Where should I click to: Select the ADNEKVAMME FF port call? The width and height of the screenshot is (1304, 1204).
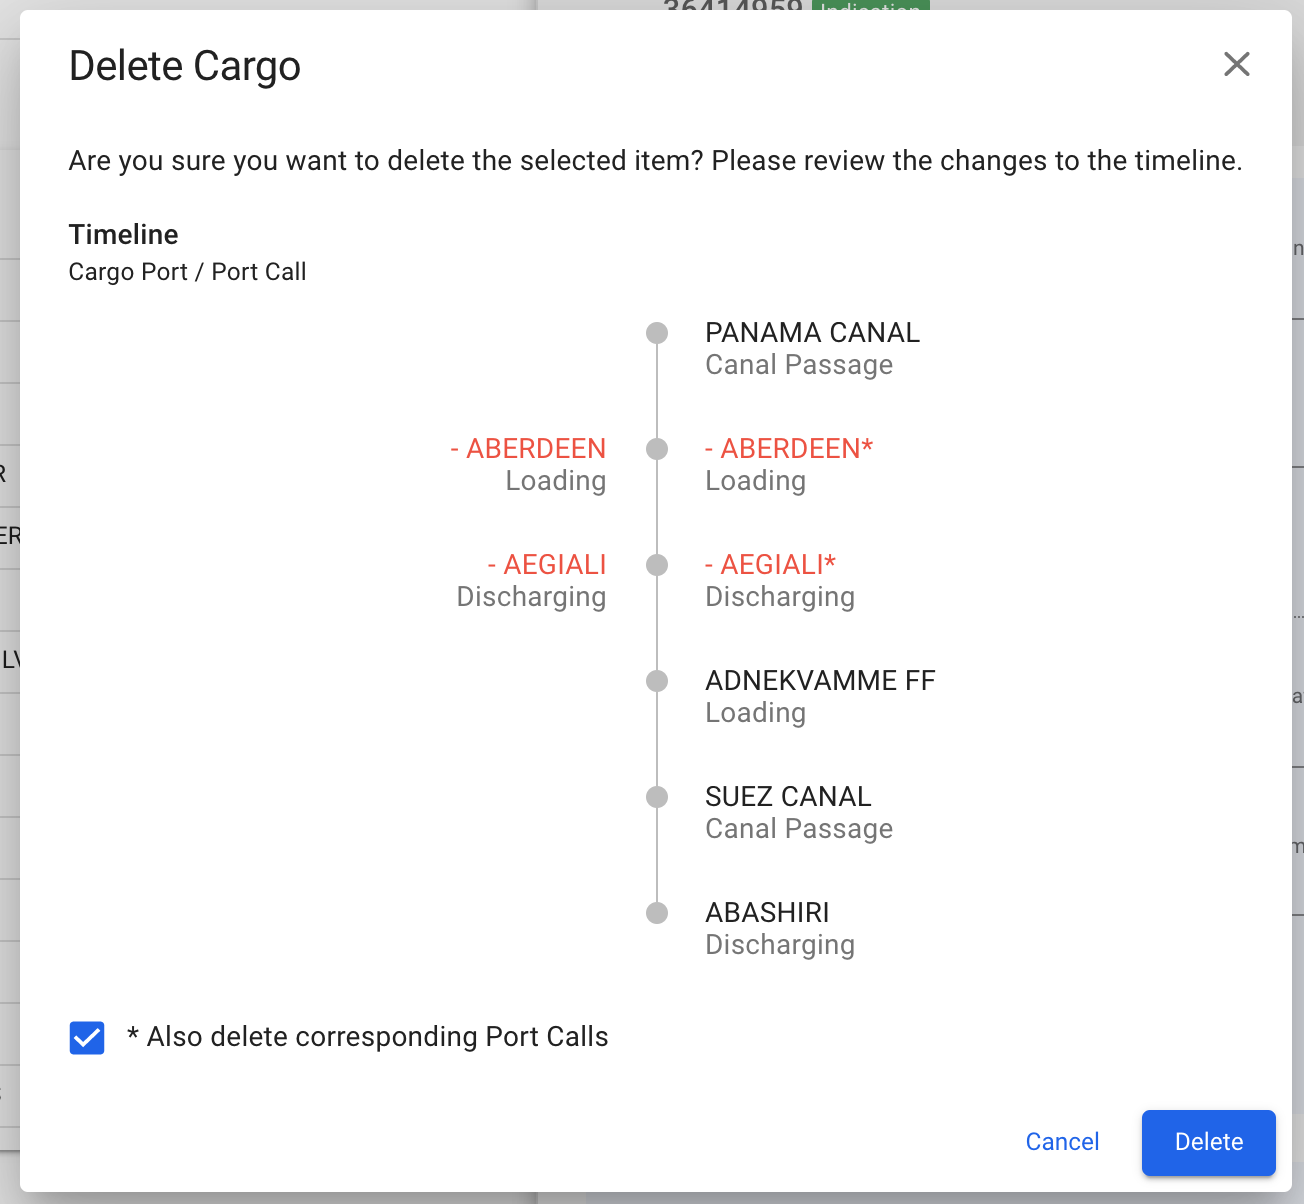coord(820,681)
